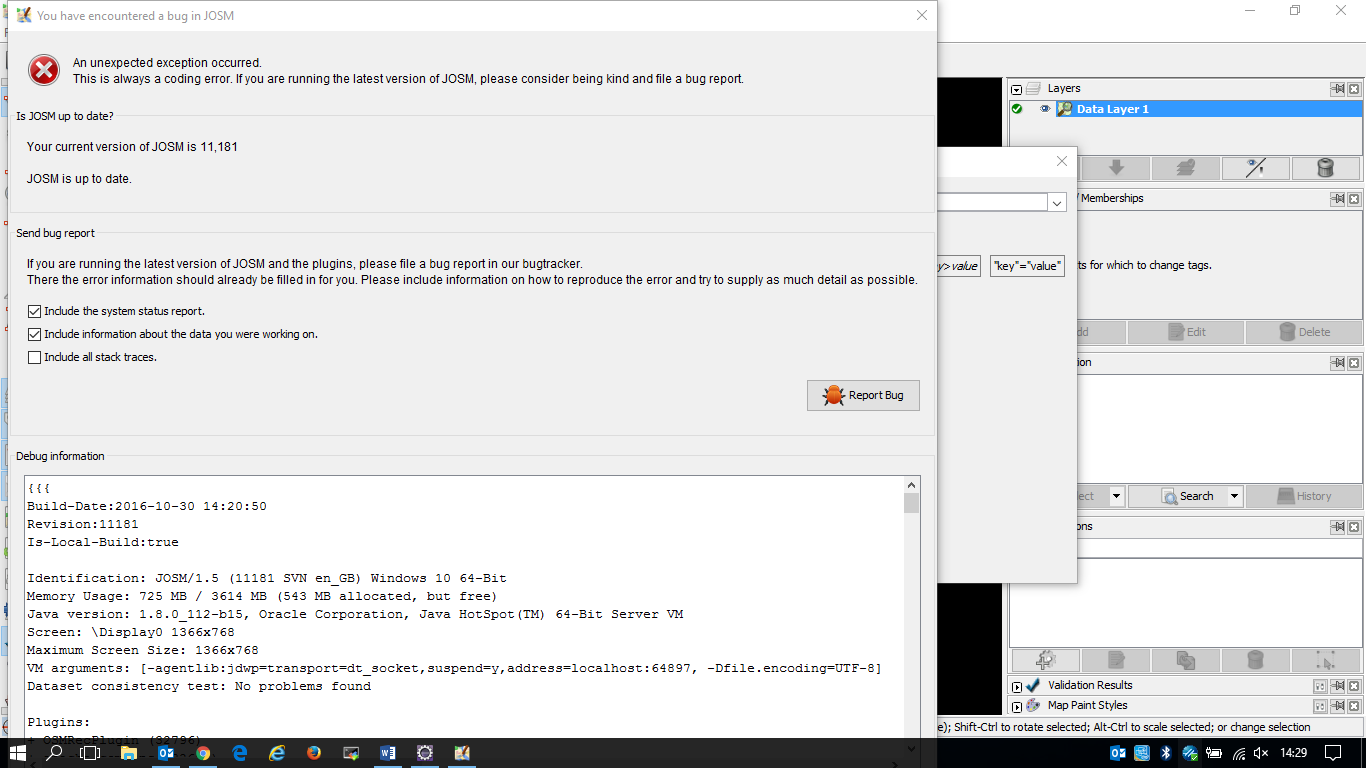The image size is (1366, 768).
Task: Enable Include all stack traces
Action: tap(35, 357)
